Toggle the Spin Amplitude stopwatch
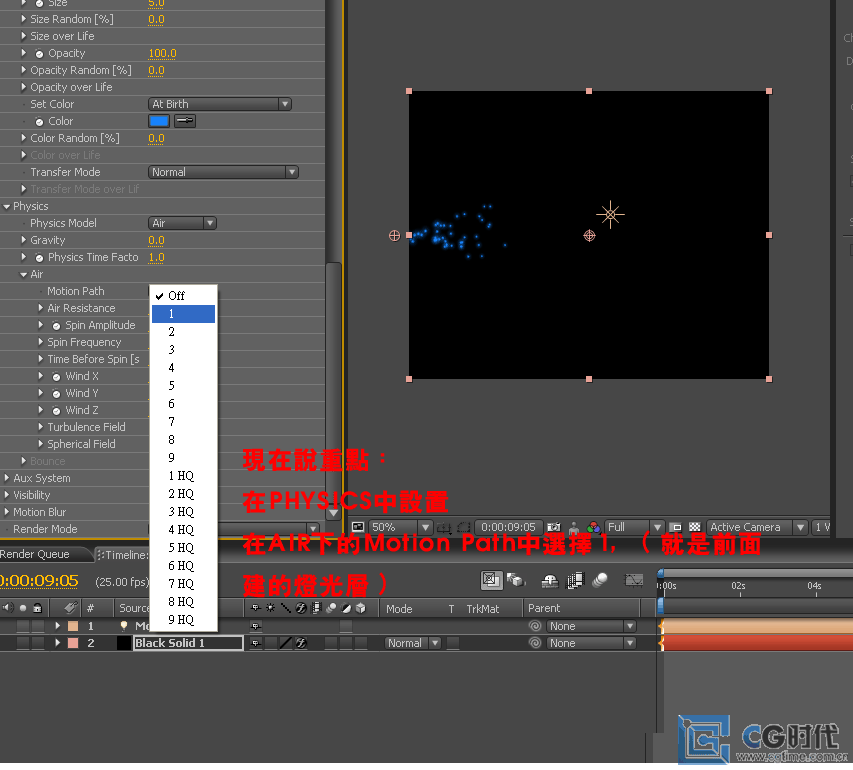Viewport: 853px width, 770px height. pos(57,326)
